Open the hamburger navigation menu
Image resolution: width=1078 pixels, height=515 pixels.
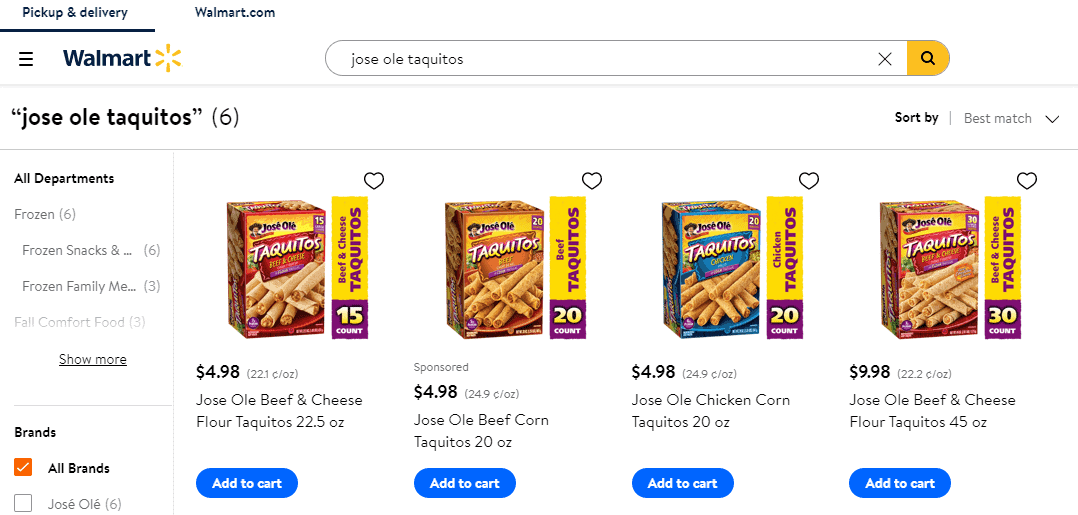26,59
